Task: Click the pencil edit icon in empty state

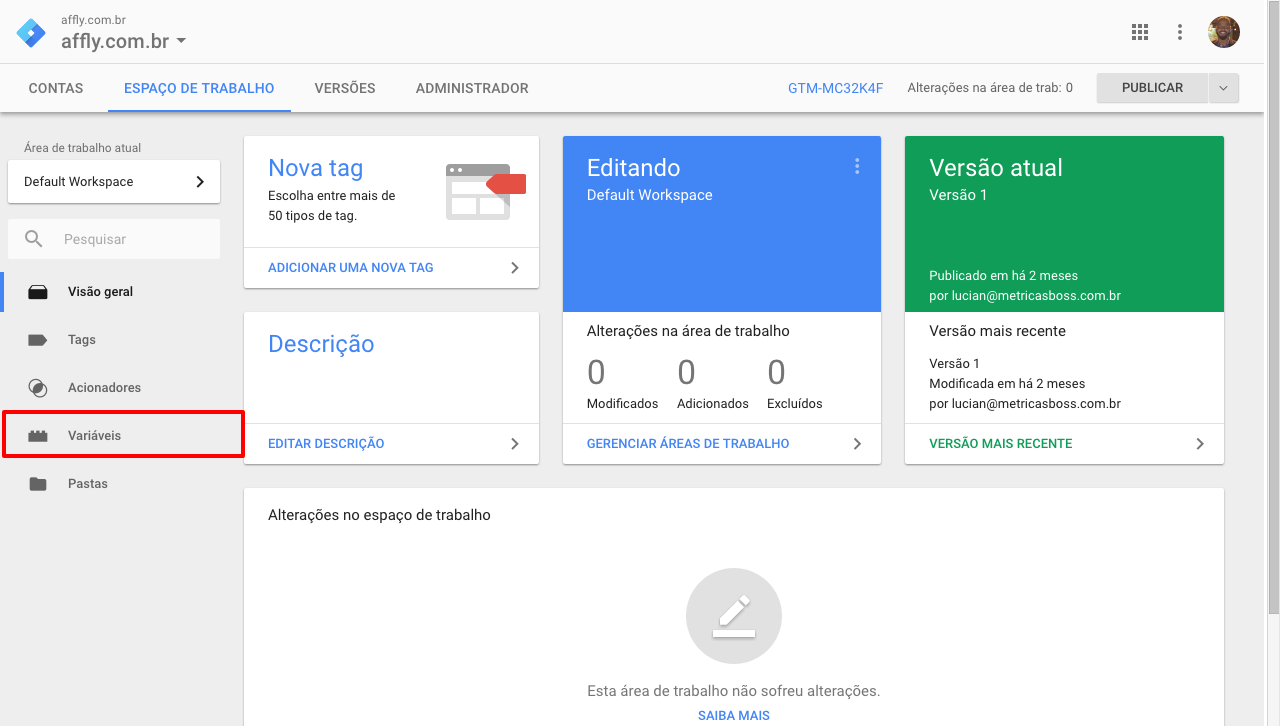Action: click(734, 616)
